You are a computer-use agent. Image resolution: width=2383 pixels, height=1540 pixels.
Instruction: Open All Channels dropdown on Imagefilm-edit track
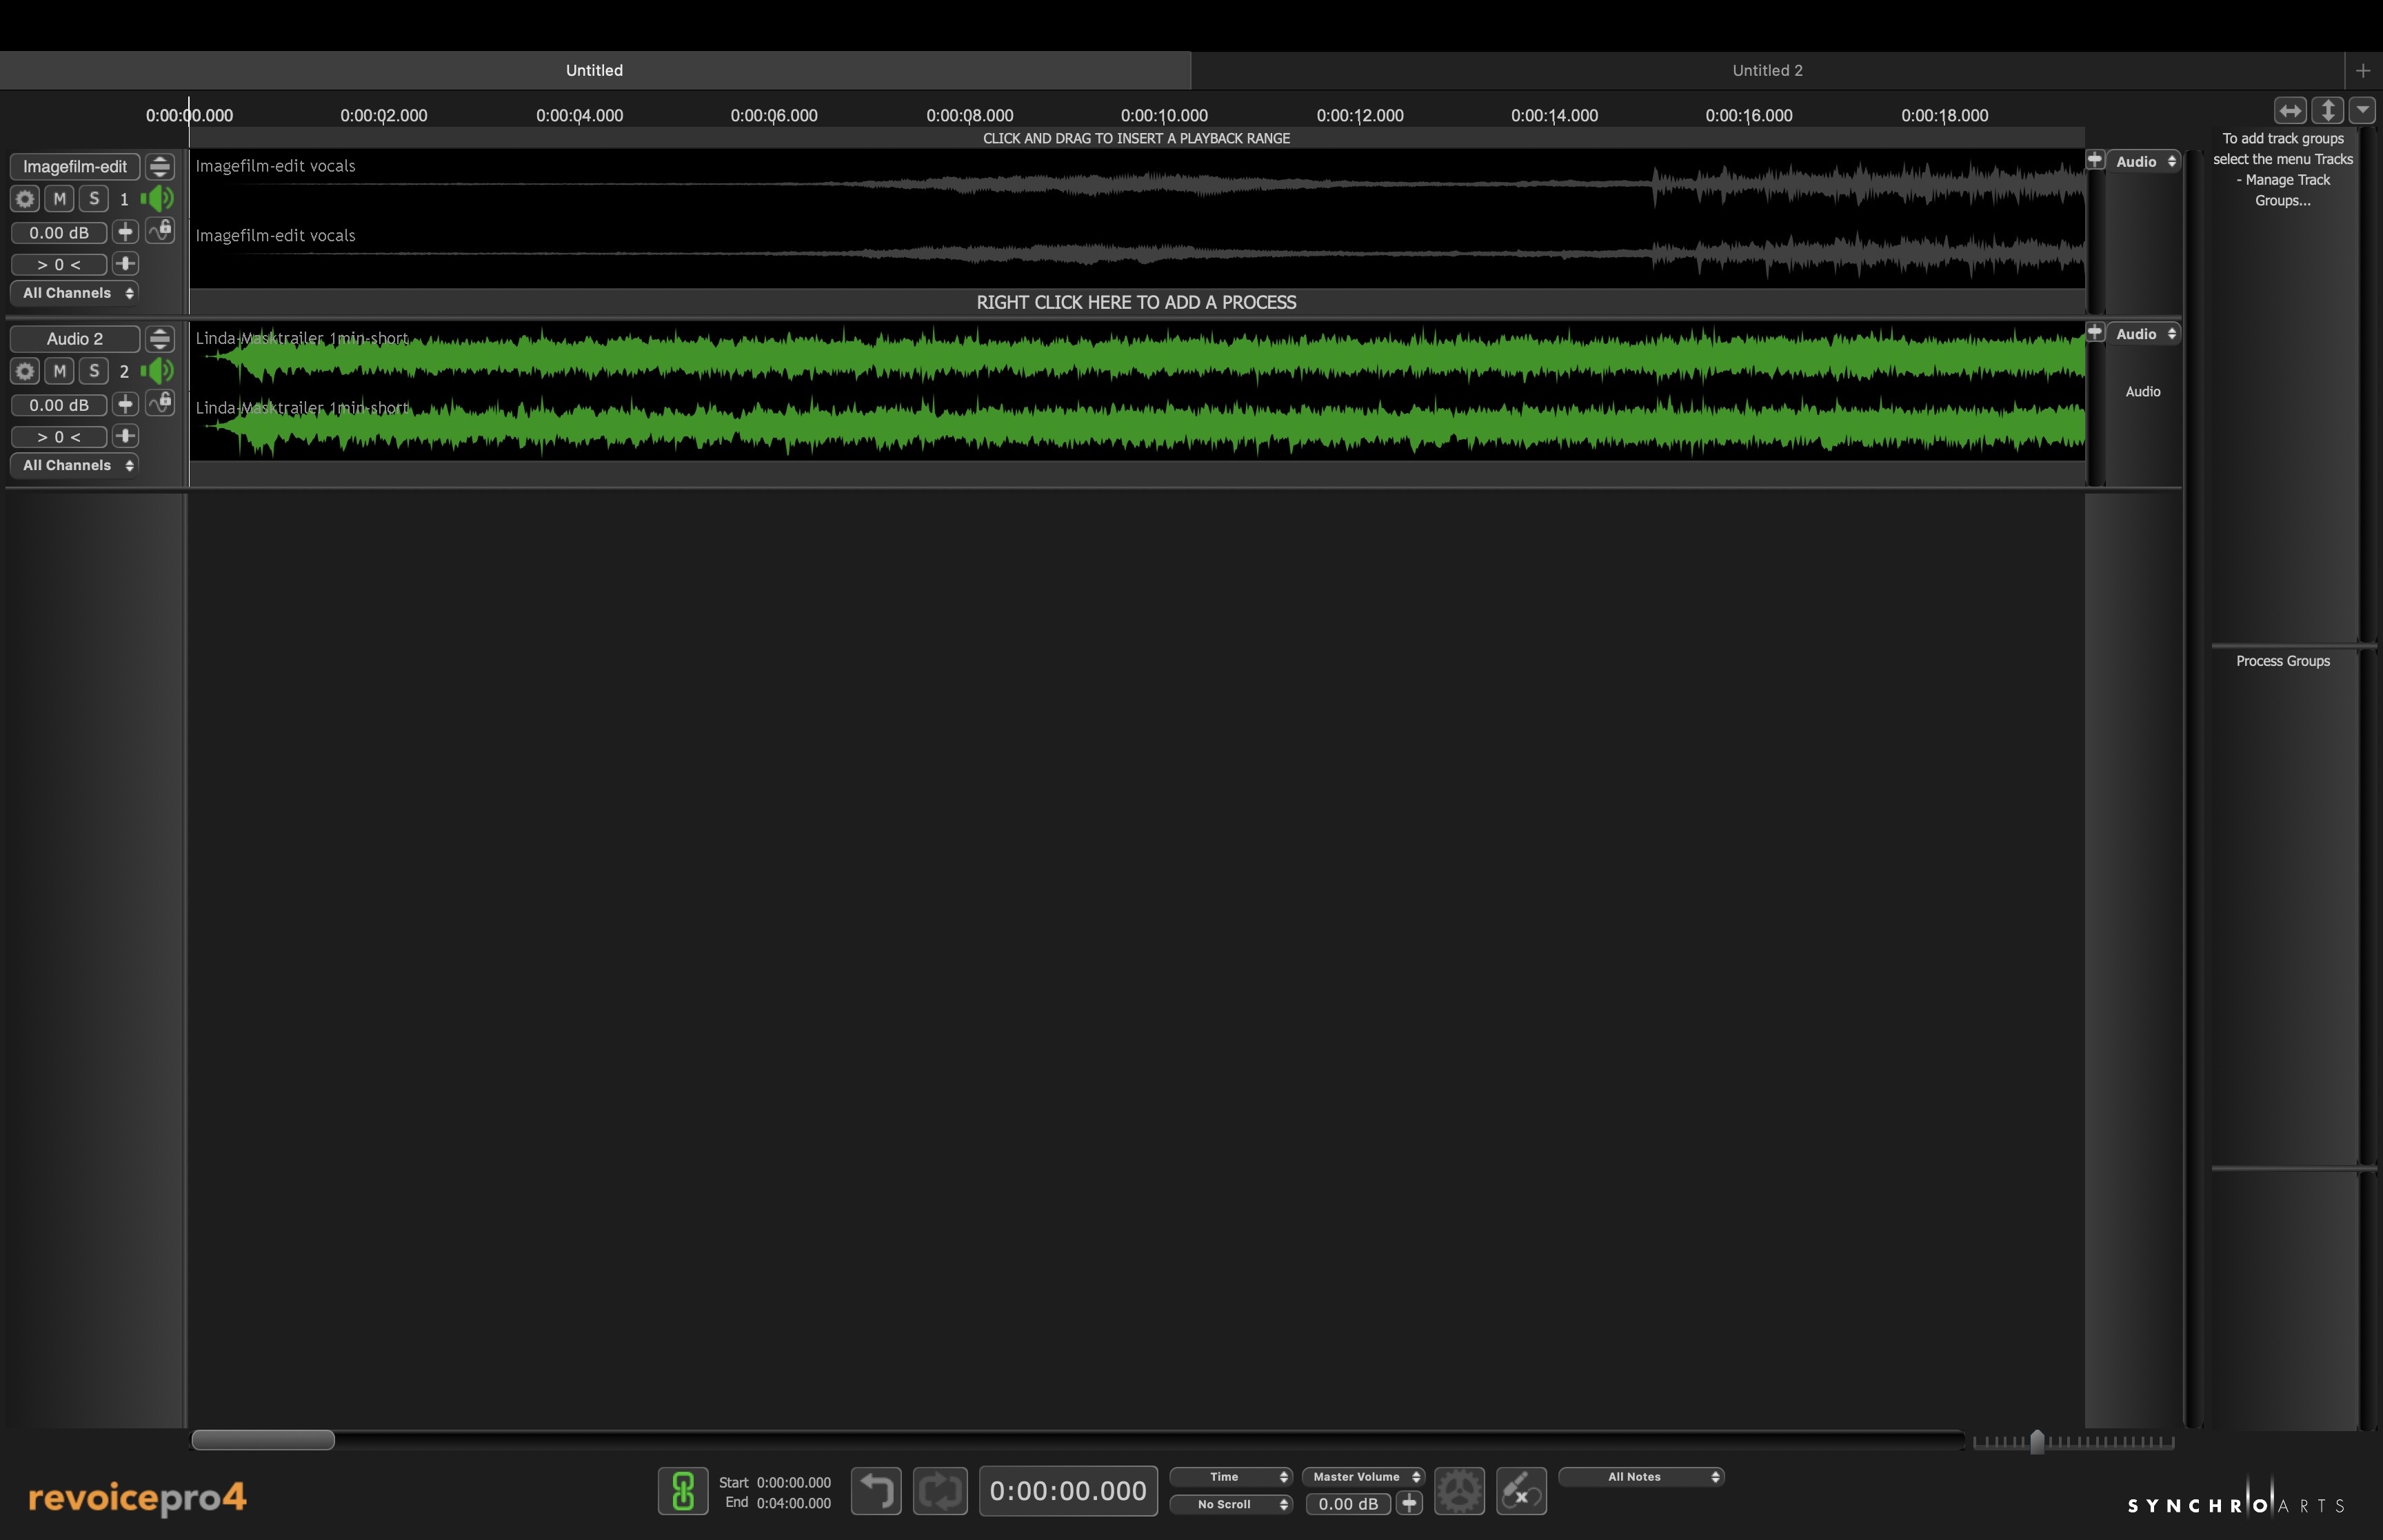click(x=75, y=293)
